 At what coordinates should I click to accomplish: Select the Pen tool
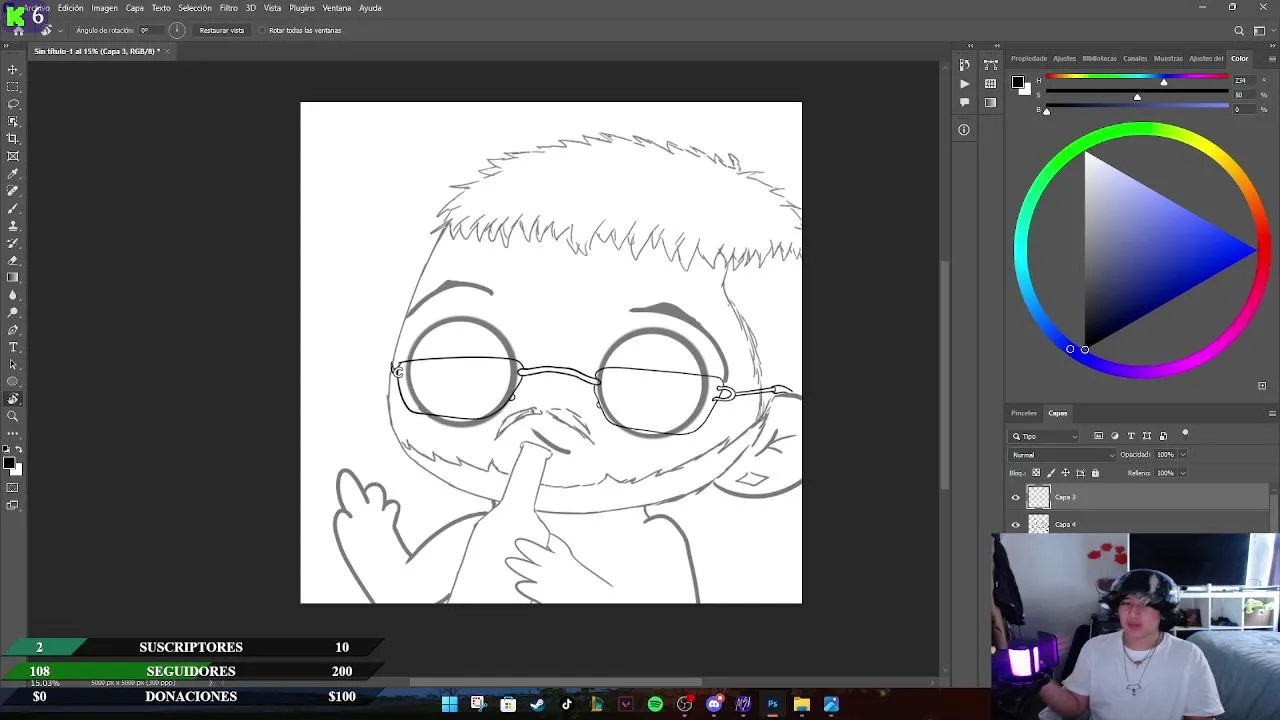pyautogui.click(x=13, y=330)
